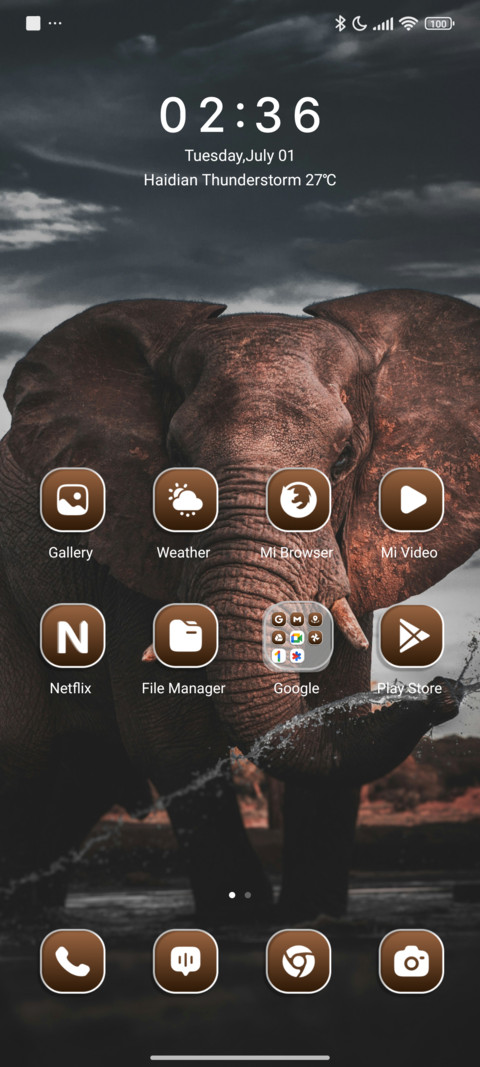Open the Weather app
This screenshot has height=1067, width=480.
point(185,499)
